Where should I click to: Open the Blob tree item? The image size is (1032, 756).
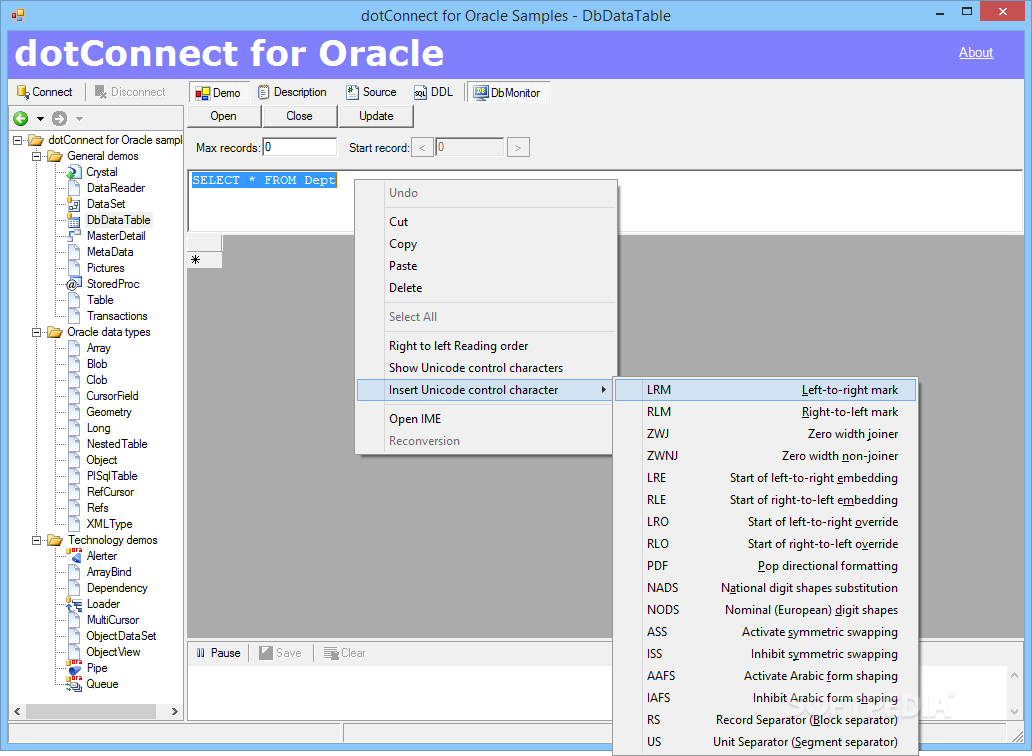coord(97,364)
